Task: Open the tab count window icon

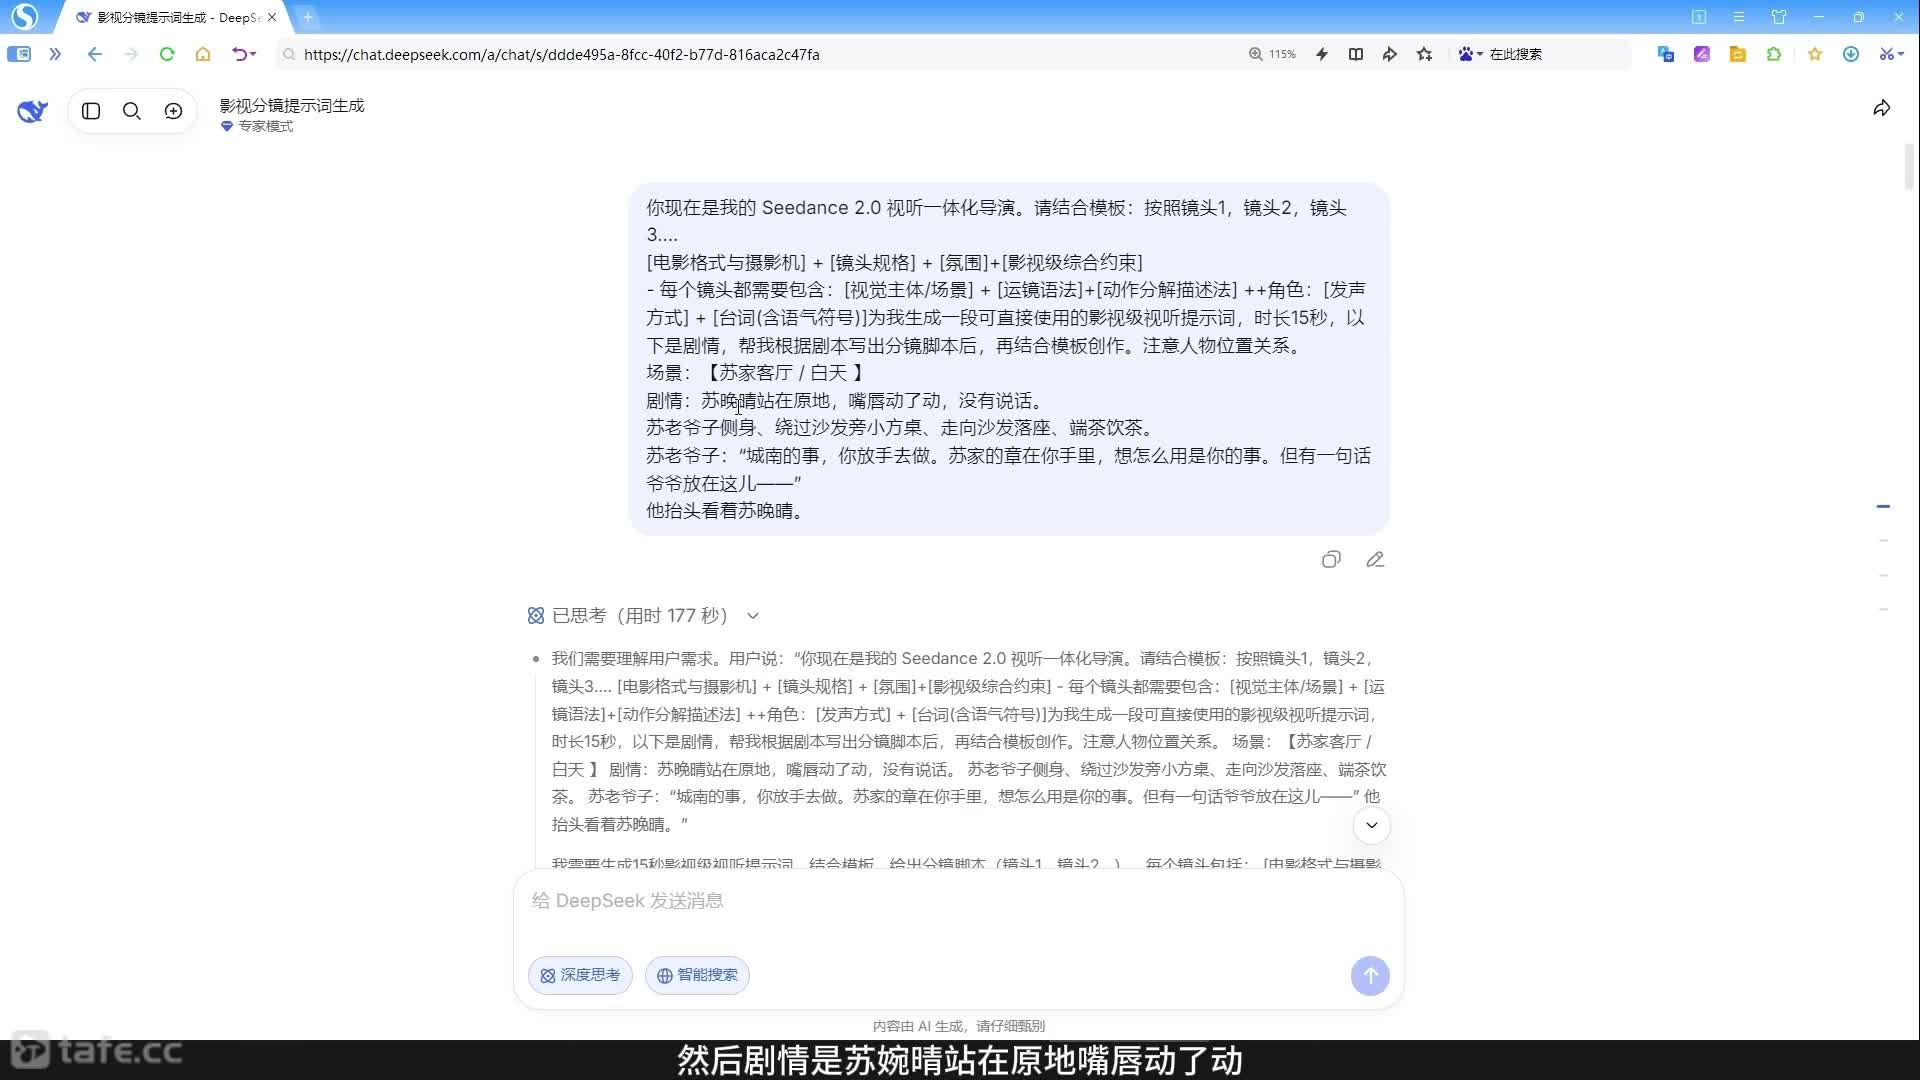Action: tap(1699, 17)
